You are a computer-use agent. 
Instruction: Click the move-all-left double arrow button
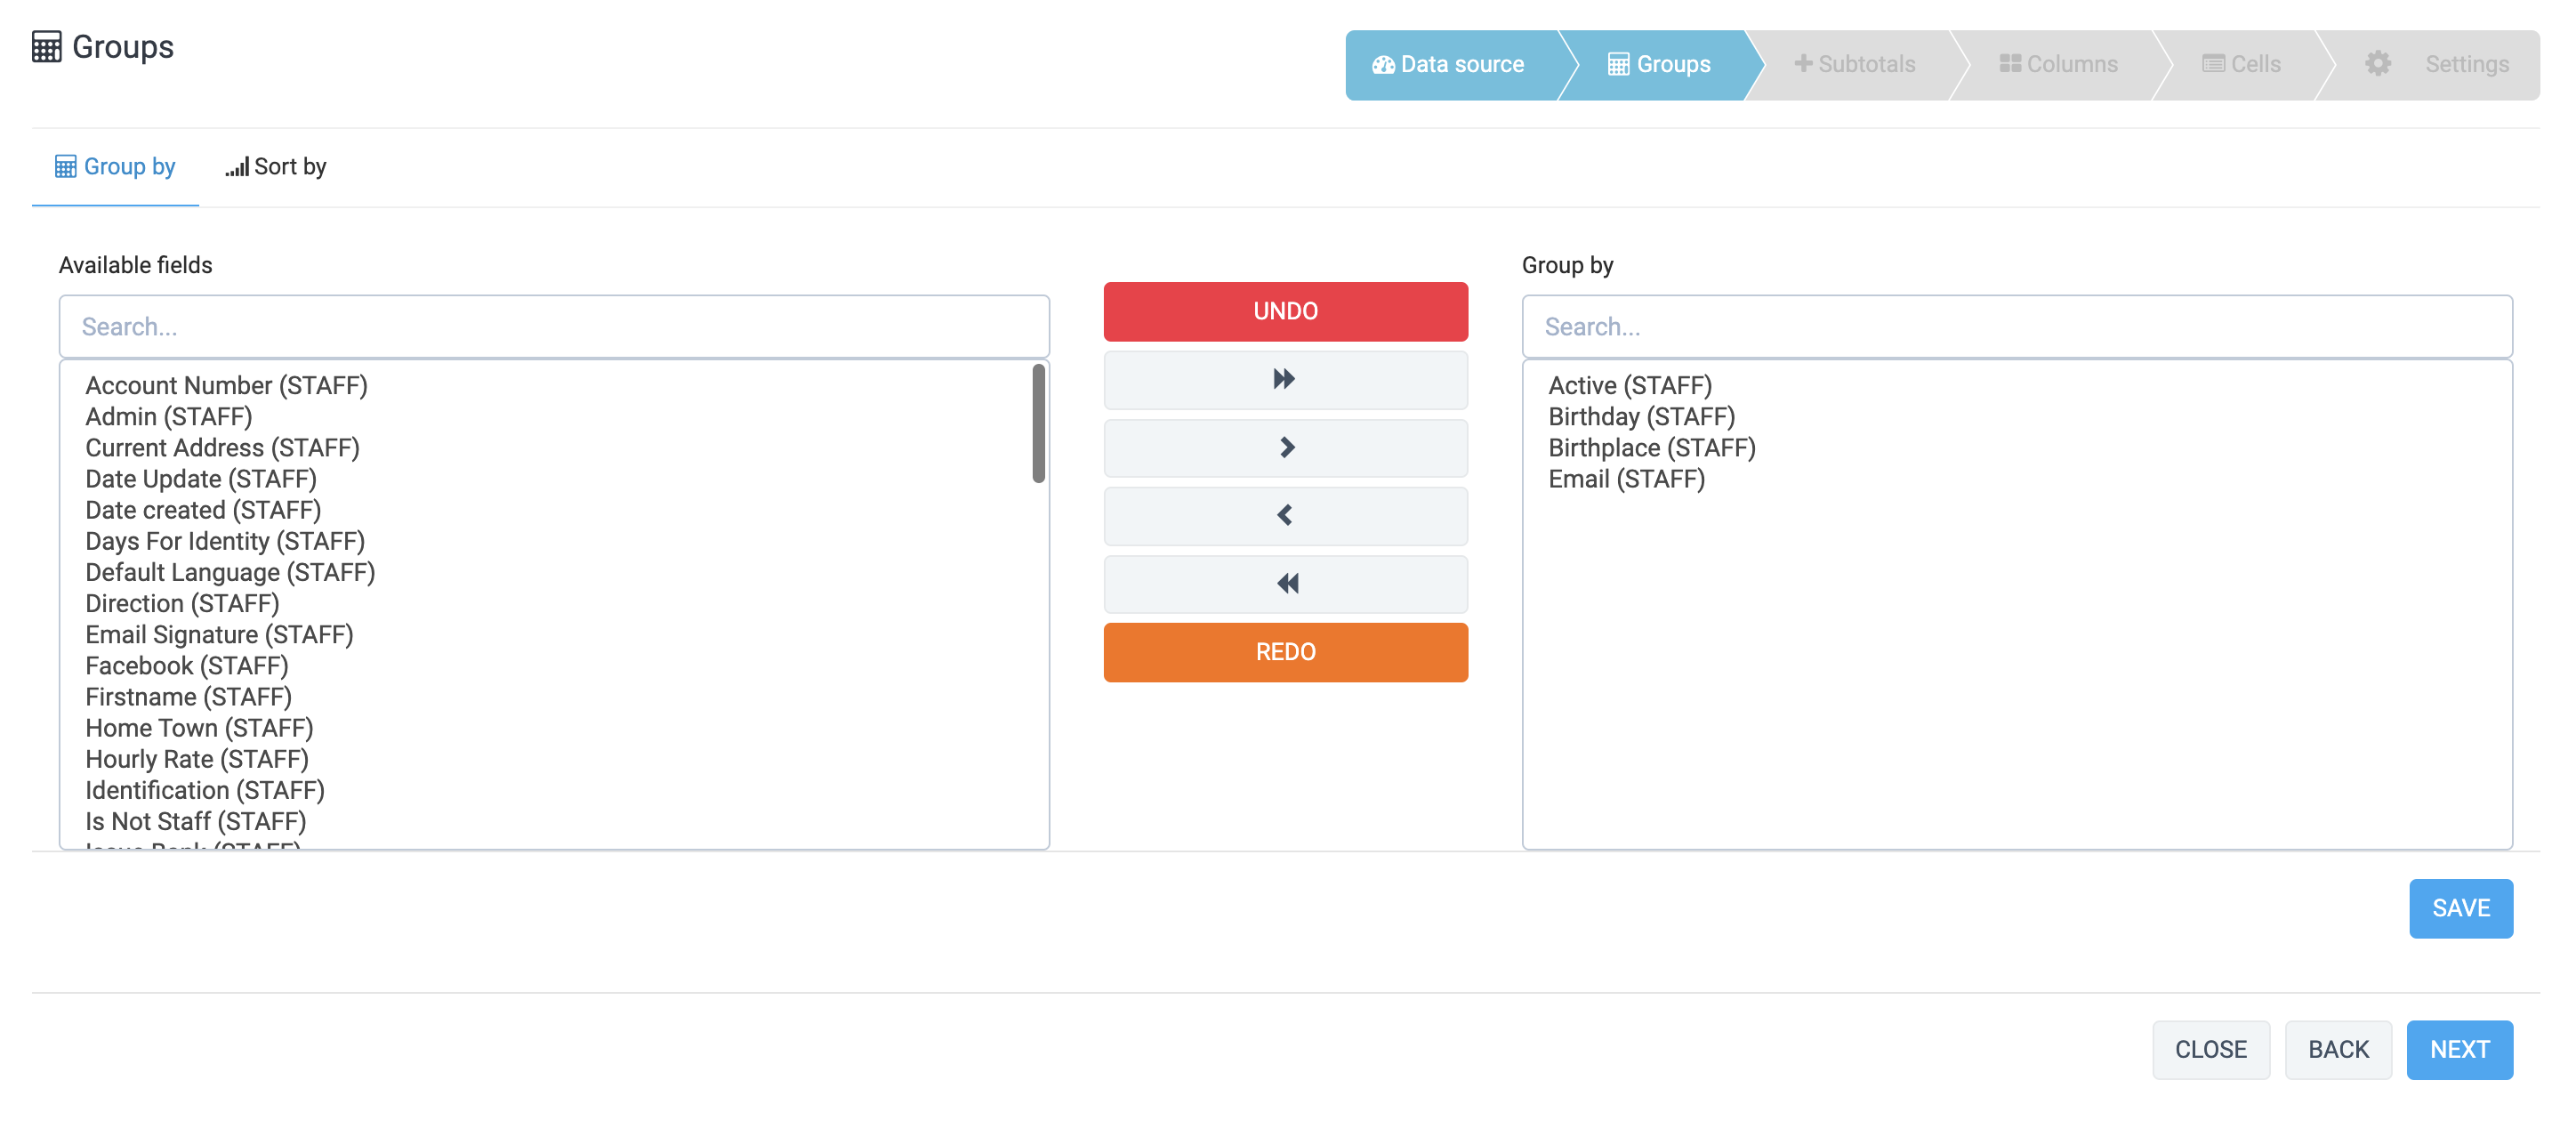point(1285,583)
